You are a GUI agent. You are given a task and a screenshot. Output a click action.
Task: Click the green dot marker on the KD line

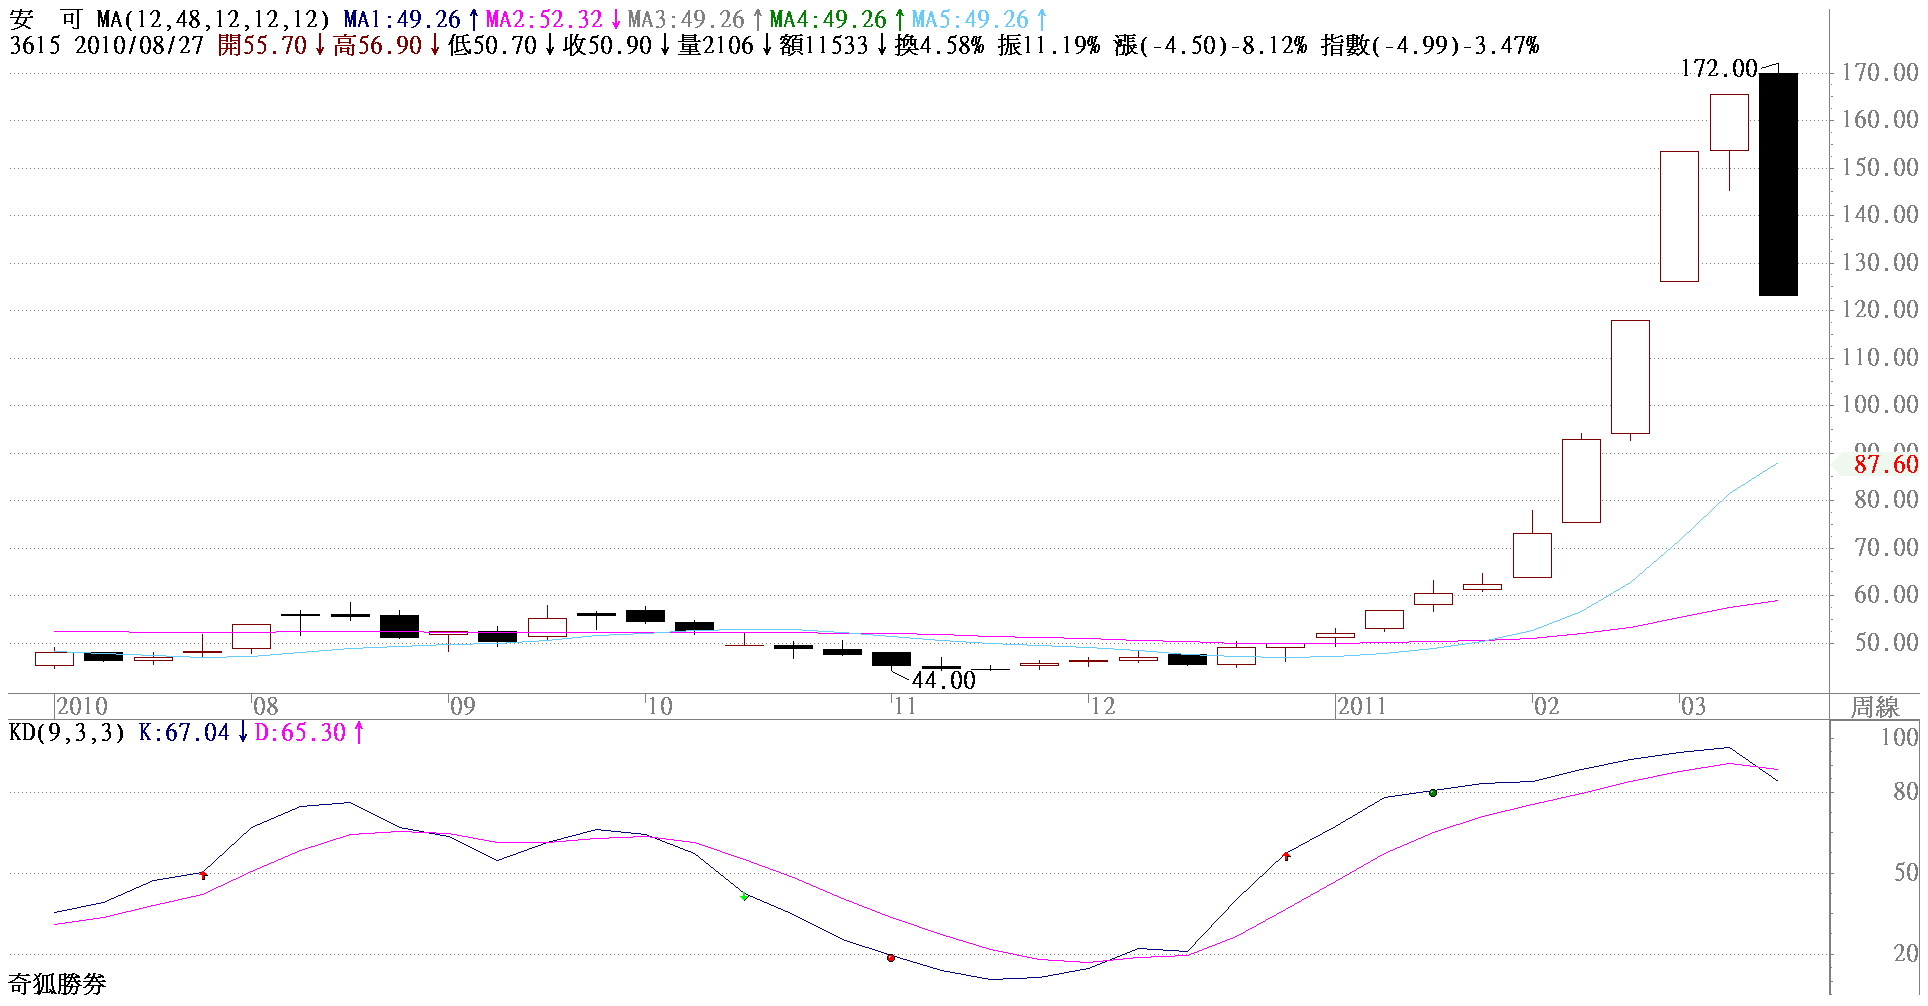[x=1433, y=793]
